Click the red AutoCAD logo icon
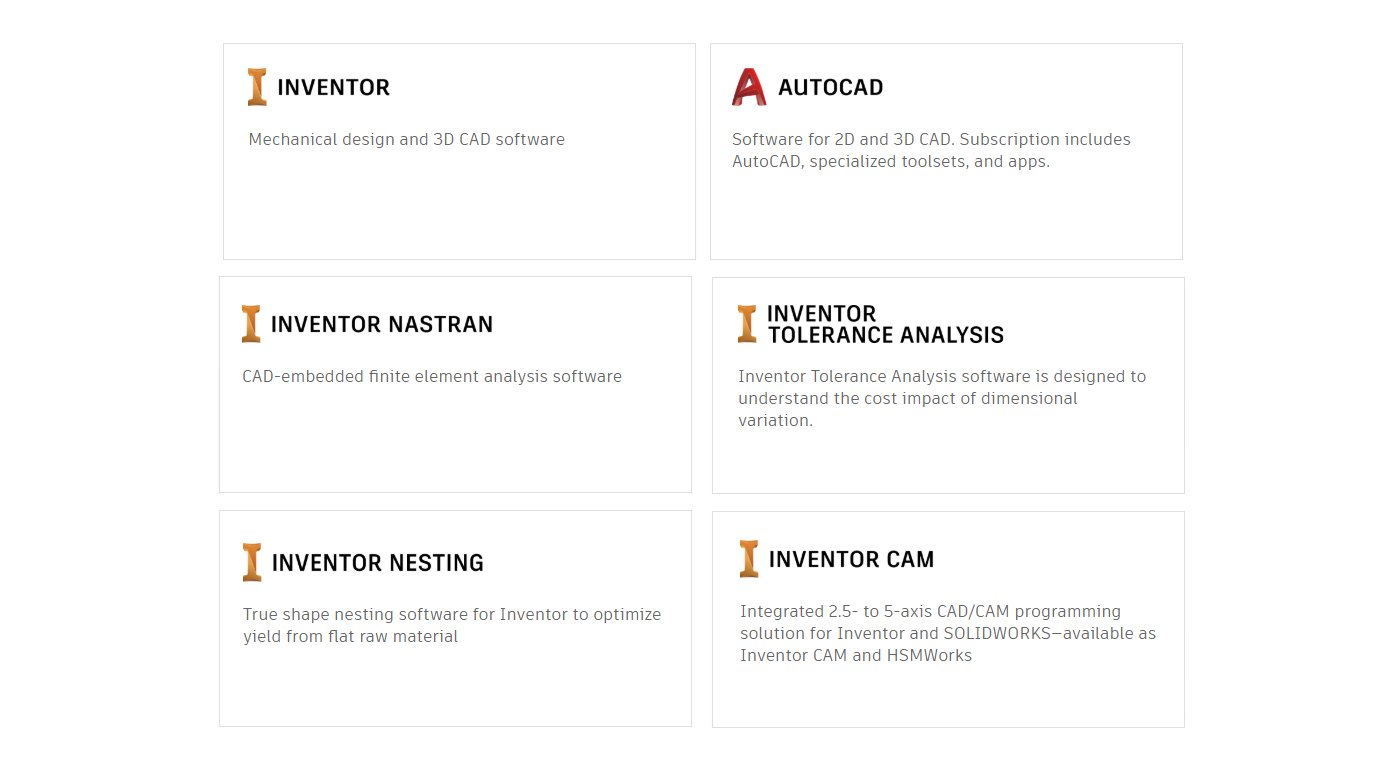Screen dimensions: 1383x771 (x=748, y=87)
